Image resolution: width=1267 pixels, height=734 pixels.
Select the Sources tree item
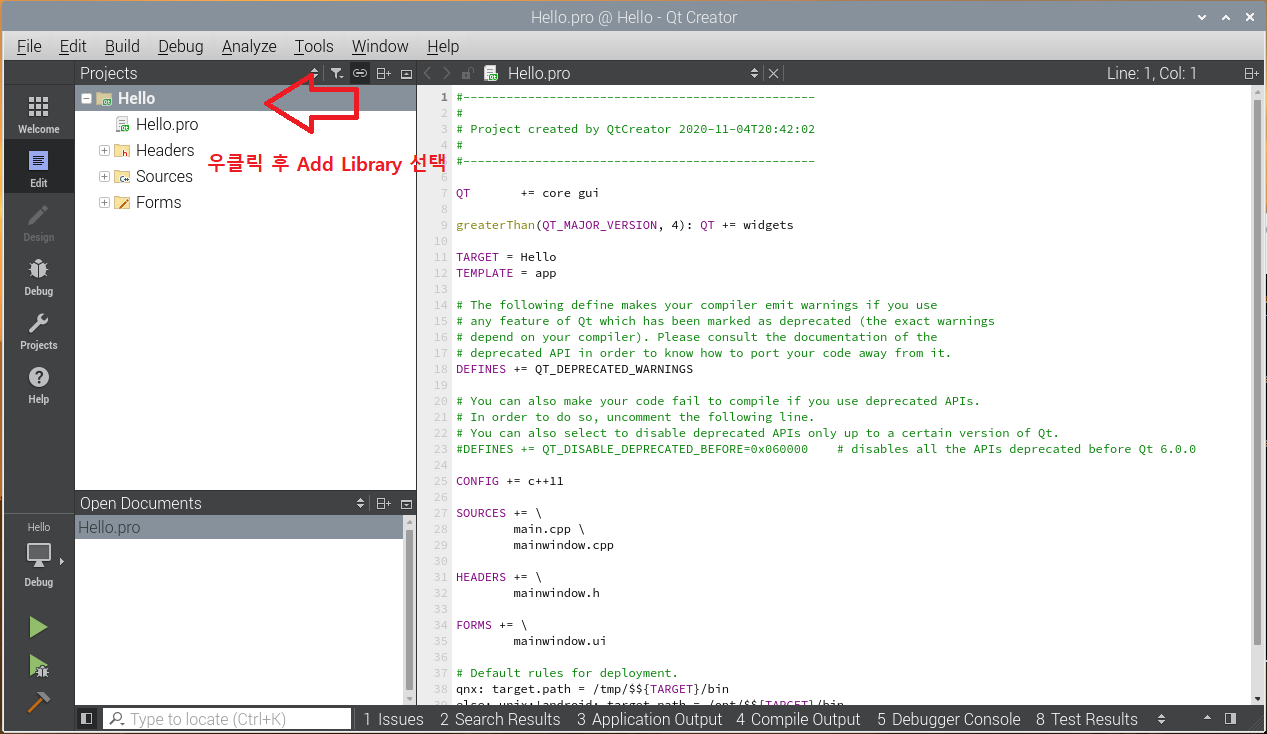pos(164,176)
